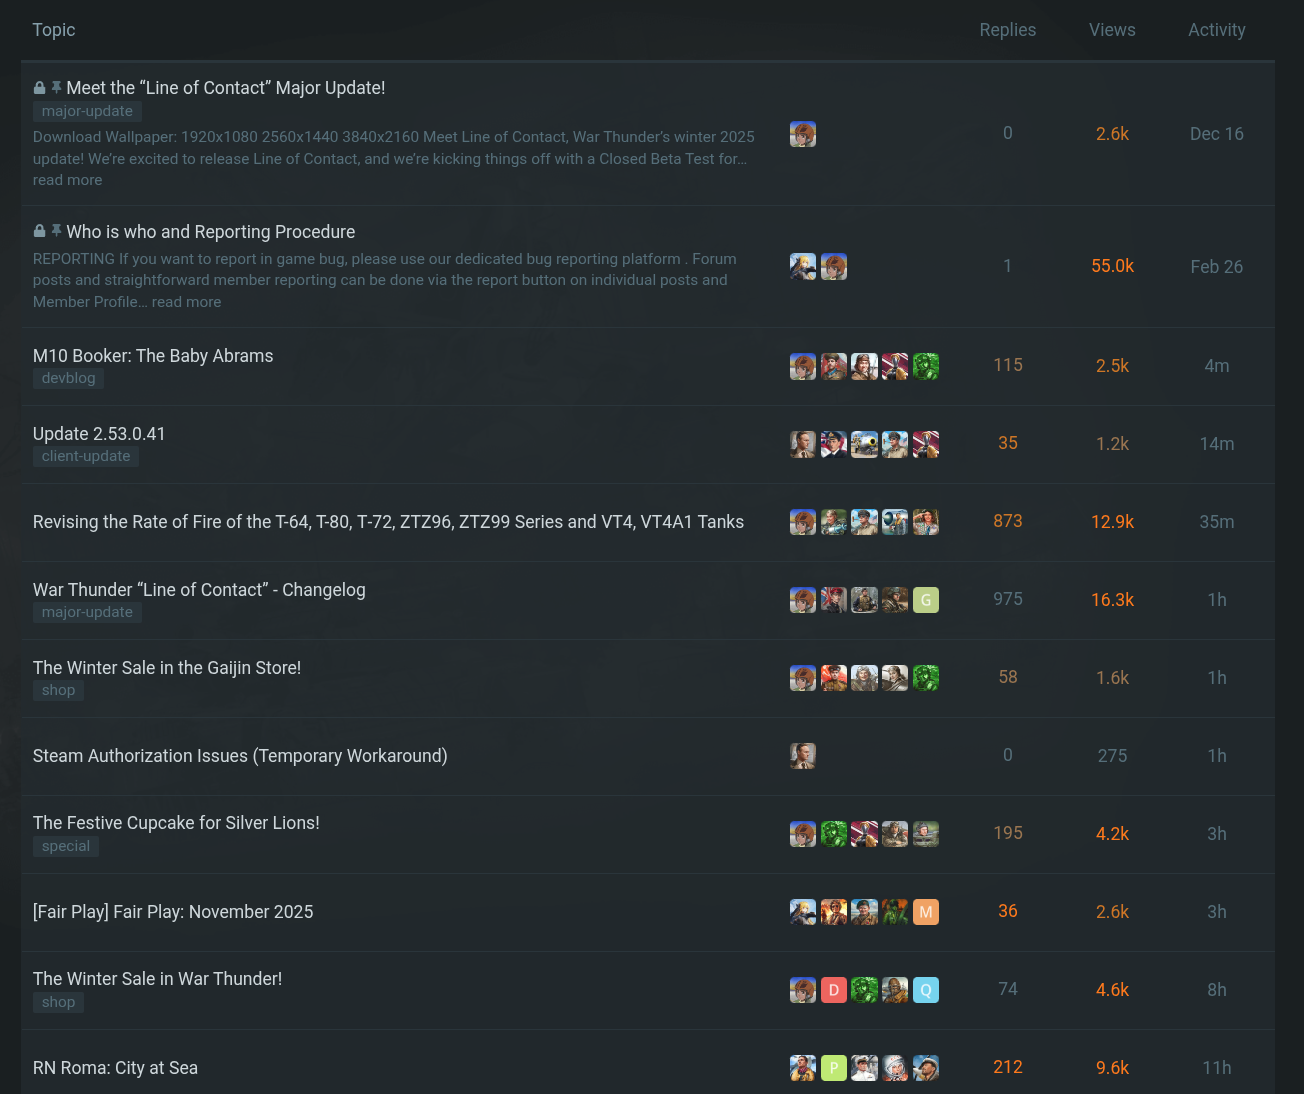Viewport: 1304px width, 1094px height.
Task: Sort topics by the Views column header
Action: [x=1112, y=30]
